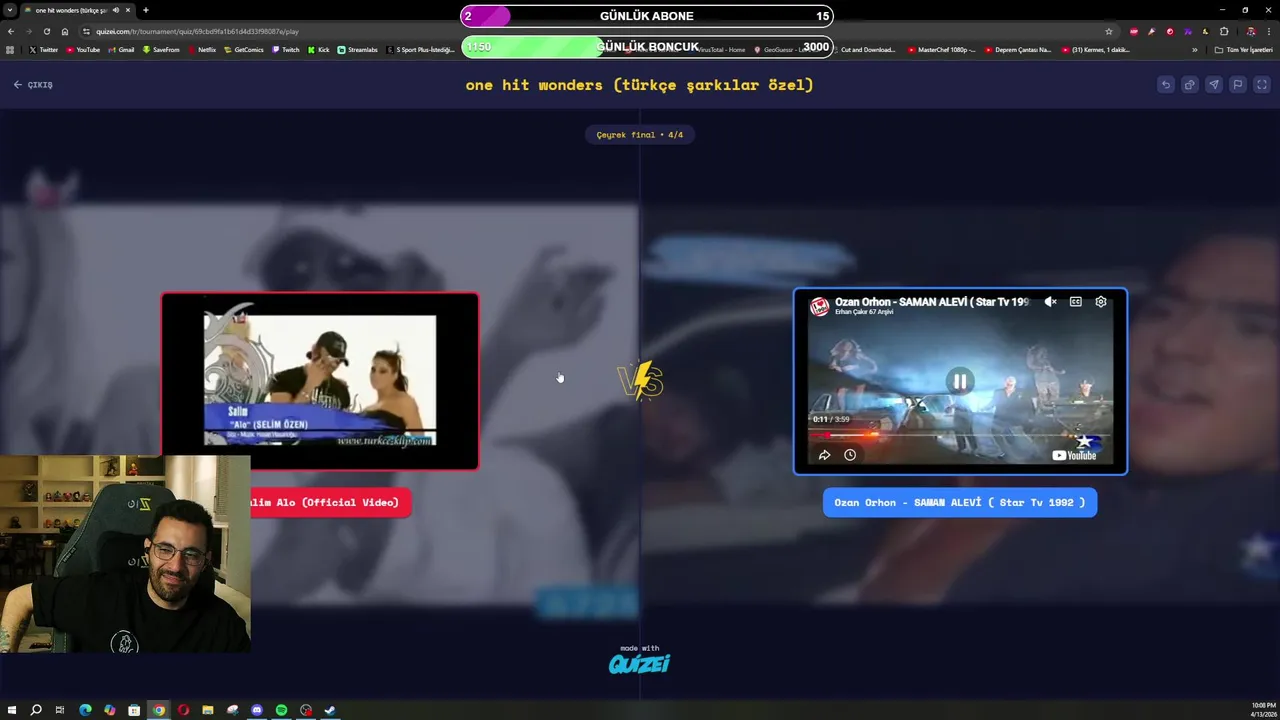Click the undo arrow icon in Quizei toolbar
Viewport: 1280px width, 720px height.
1165,85
